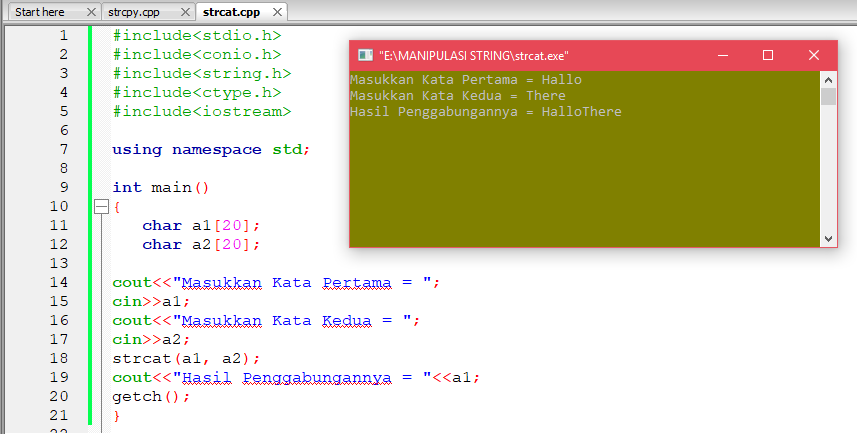Screen dimensions: 857x434
Task: Close the strcat.cpp tab
Action: tap(278, 12)
